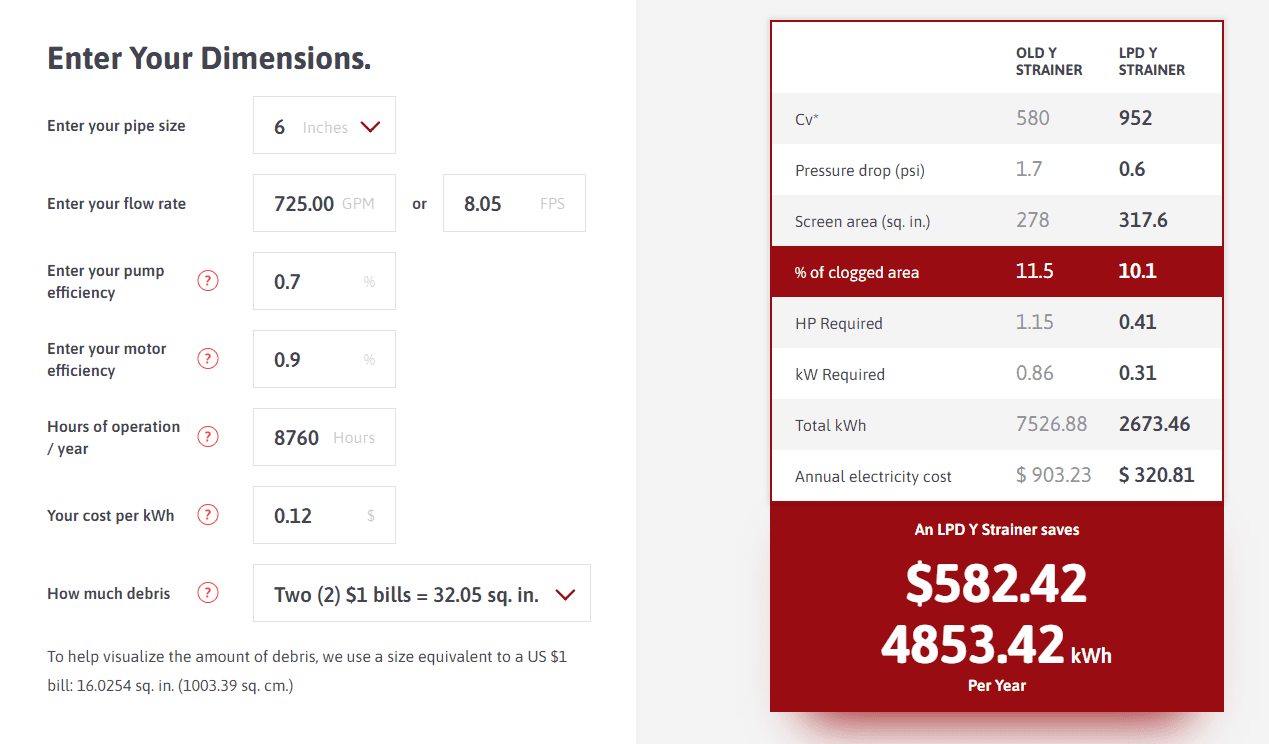
Task: Select the pipe size field showing 6 inches
Action: click(324, 125)
